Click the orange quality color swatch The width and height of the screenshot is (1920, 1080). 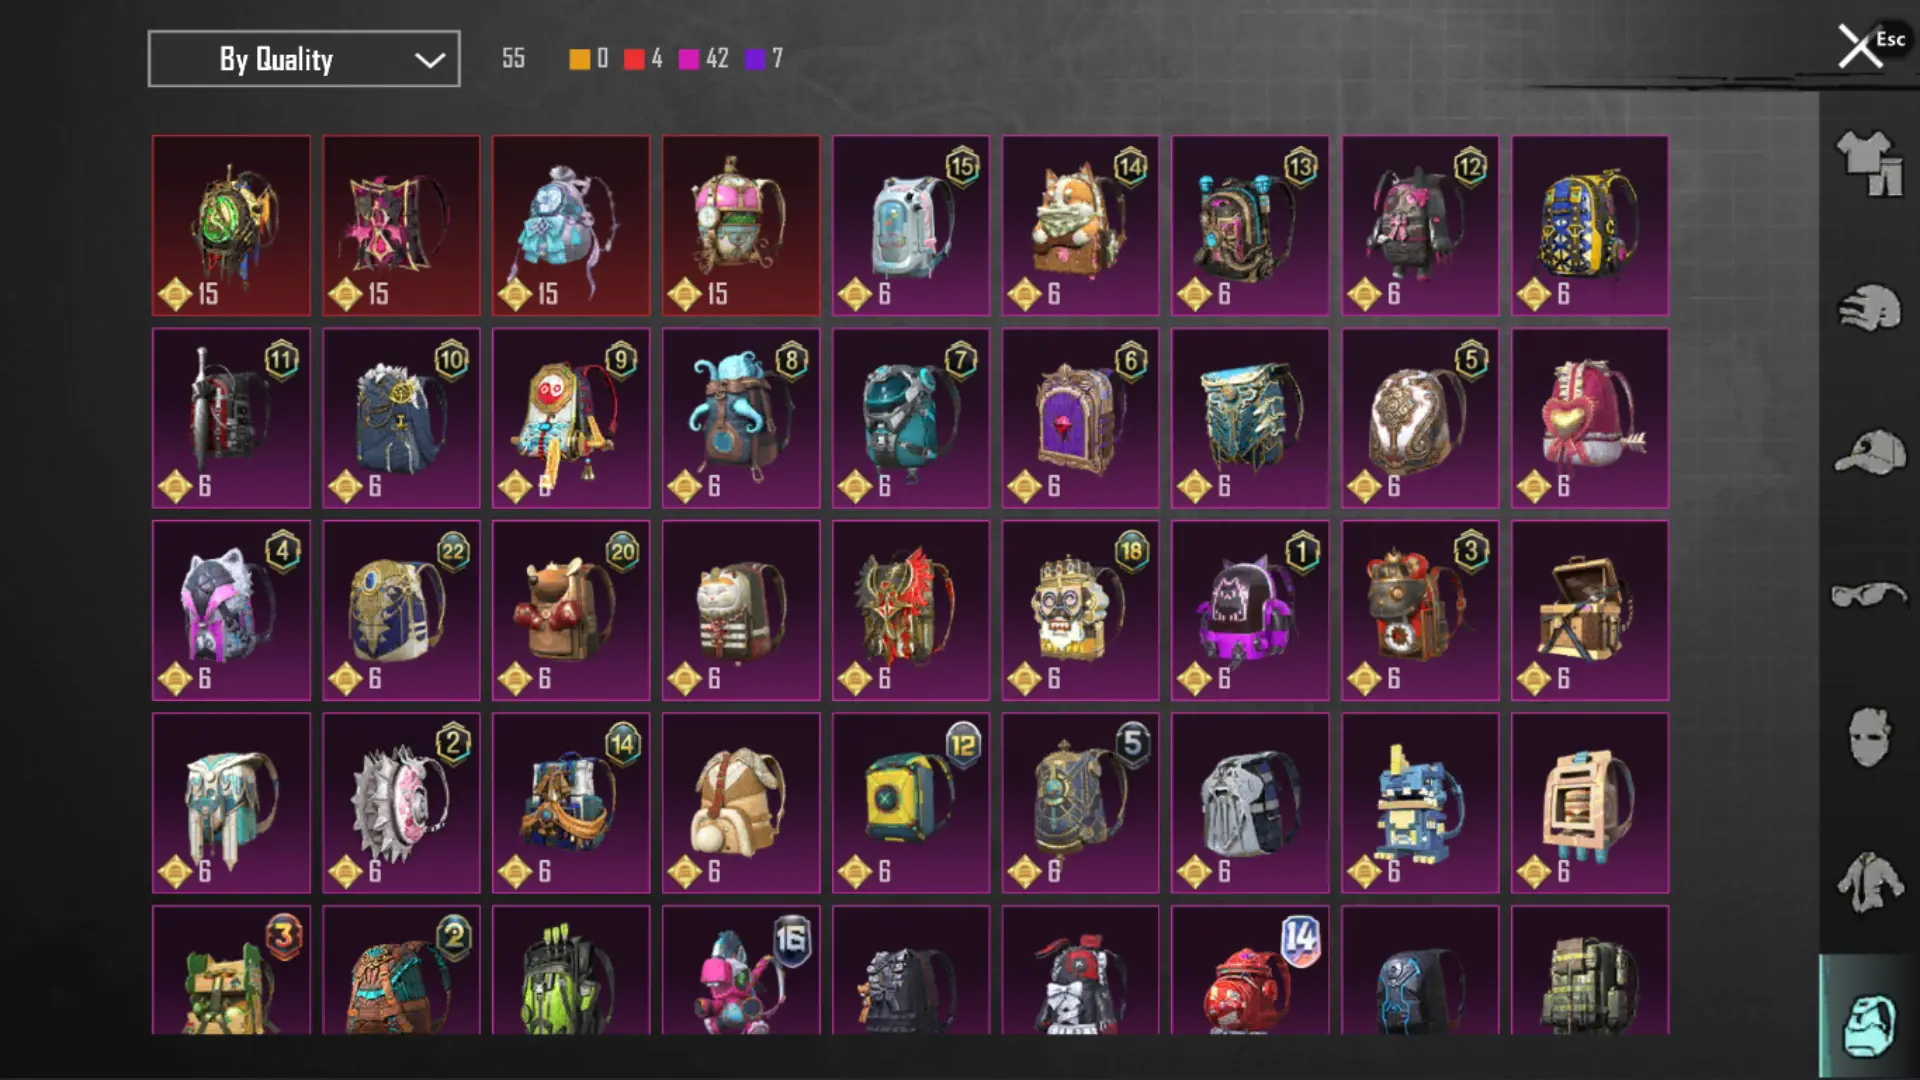579,59
